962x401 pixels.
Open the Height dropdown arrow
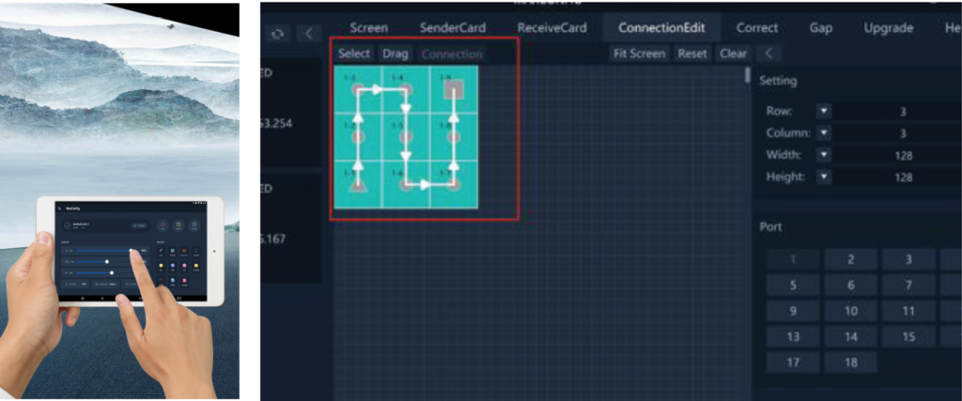pos(824,177)
